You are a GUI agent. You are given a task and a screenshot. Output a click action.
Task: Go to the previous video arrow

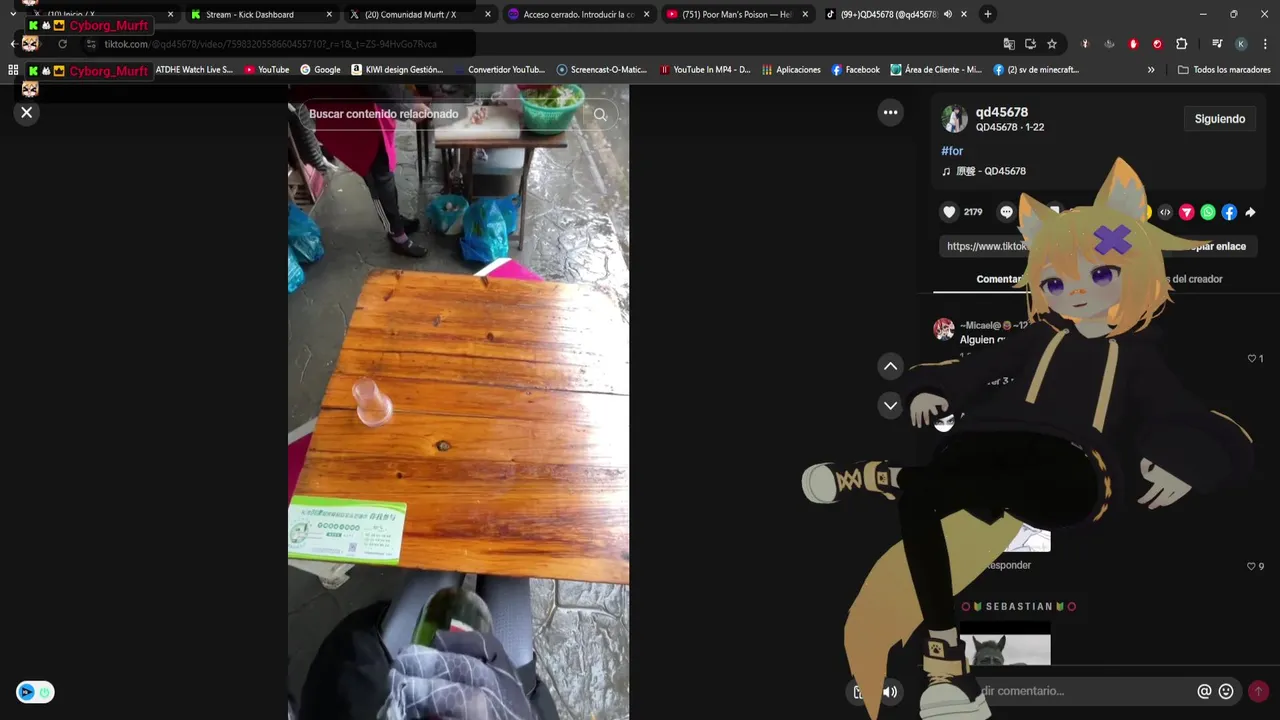(890, 366)
